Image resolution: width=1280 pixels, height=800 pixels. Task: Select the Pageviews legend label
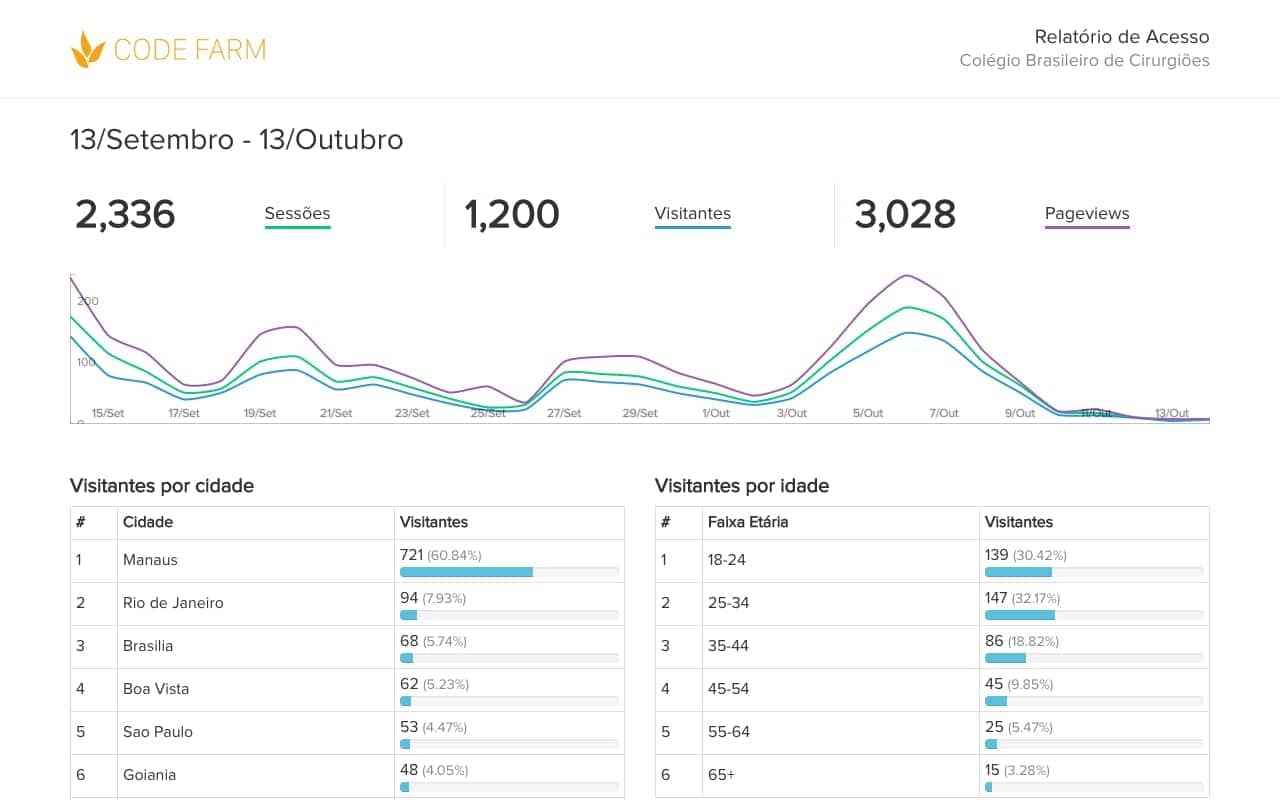(x=1087, y=213)
